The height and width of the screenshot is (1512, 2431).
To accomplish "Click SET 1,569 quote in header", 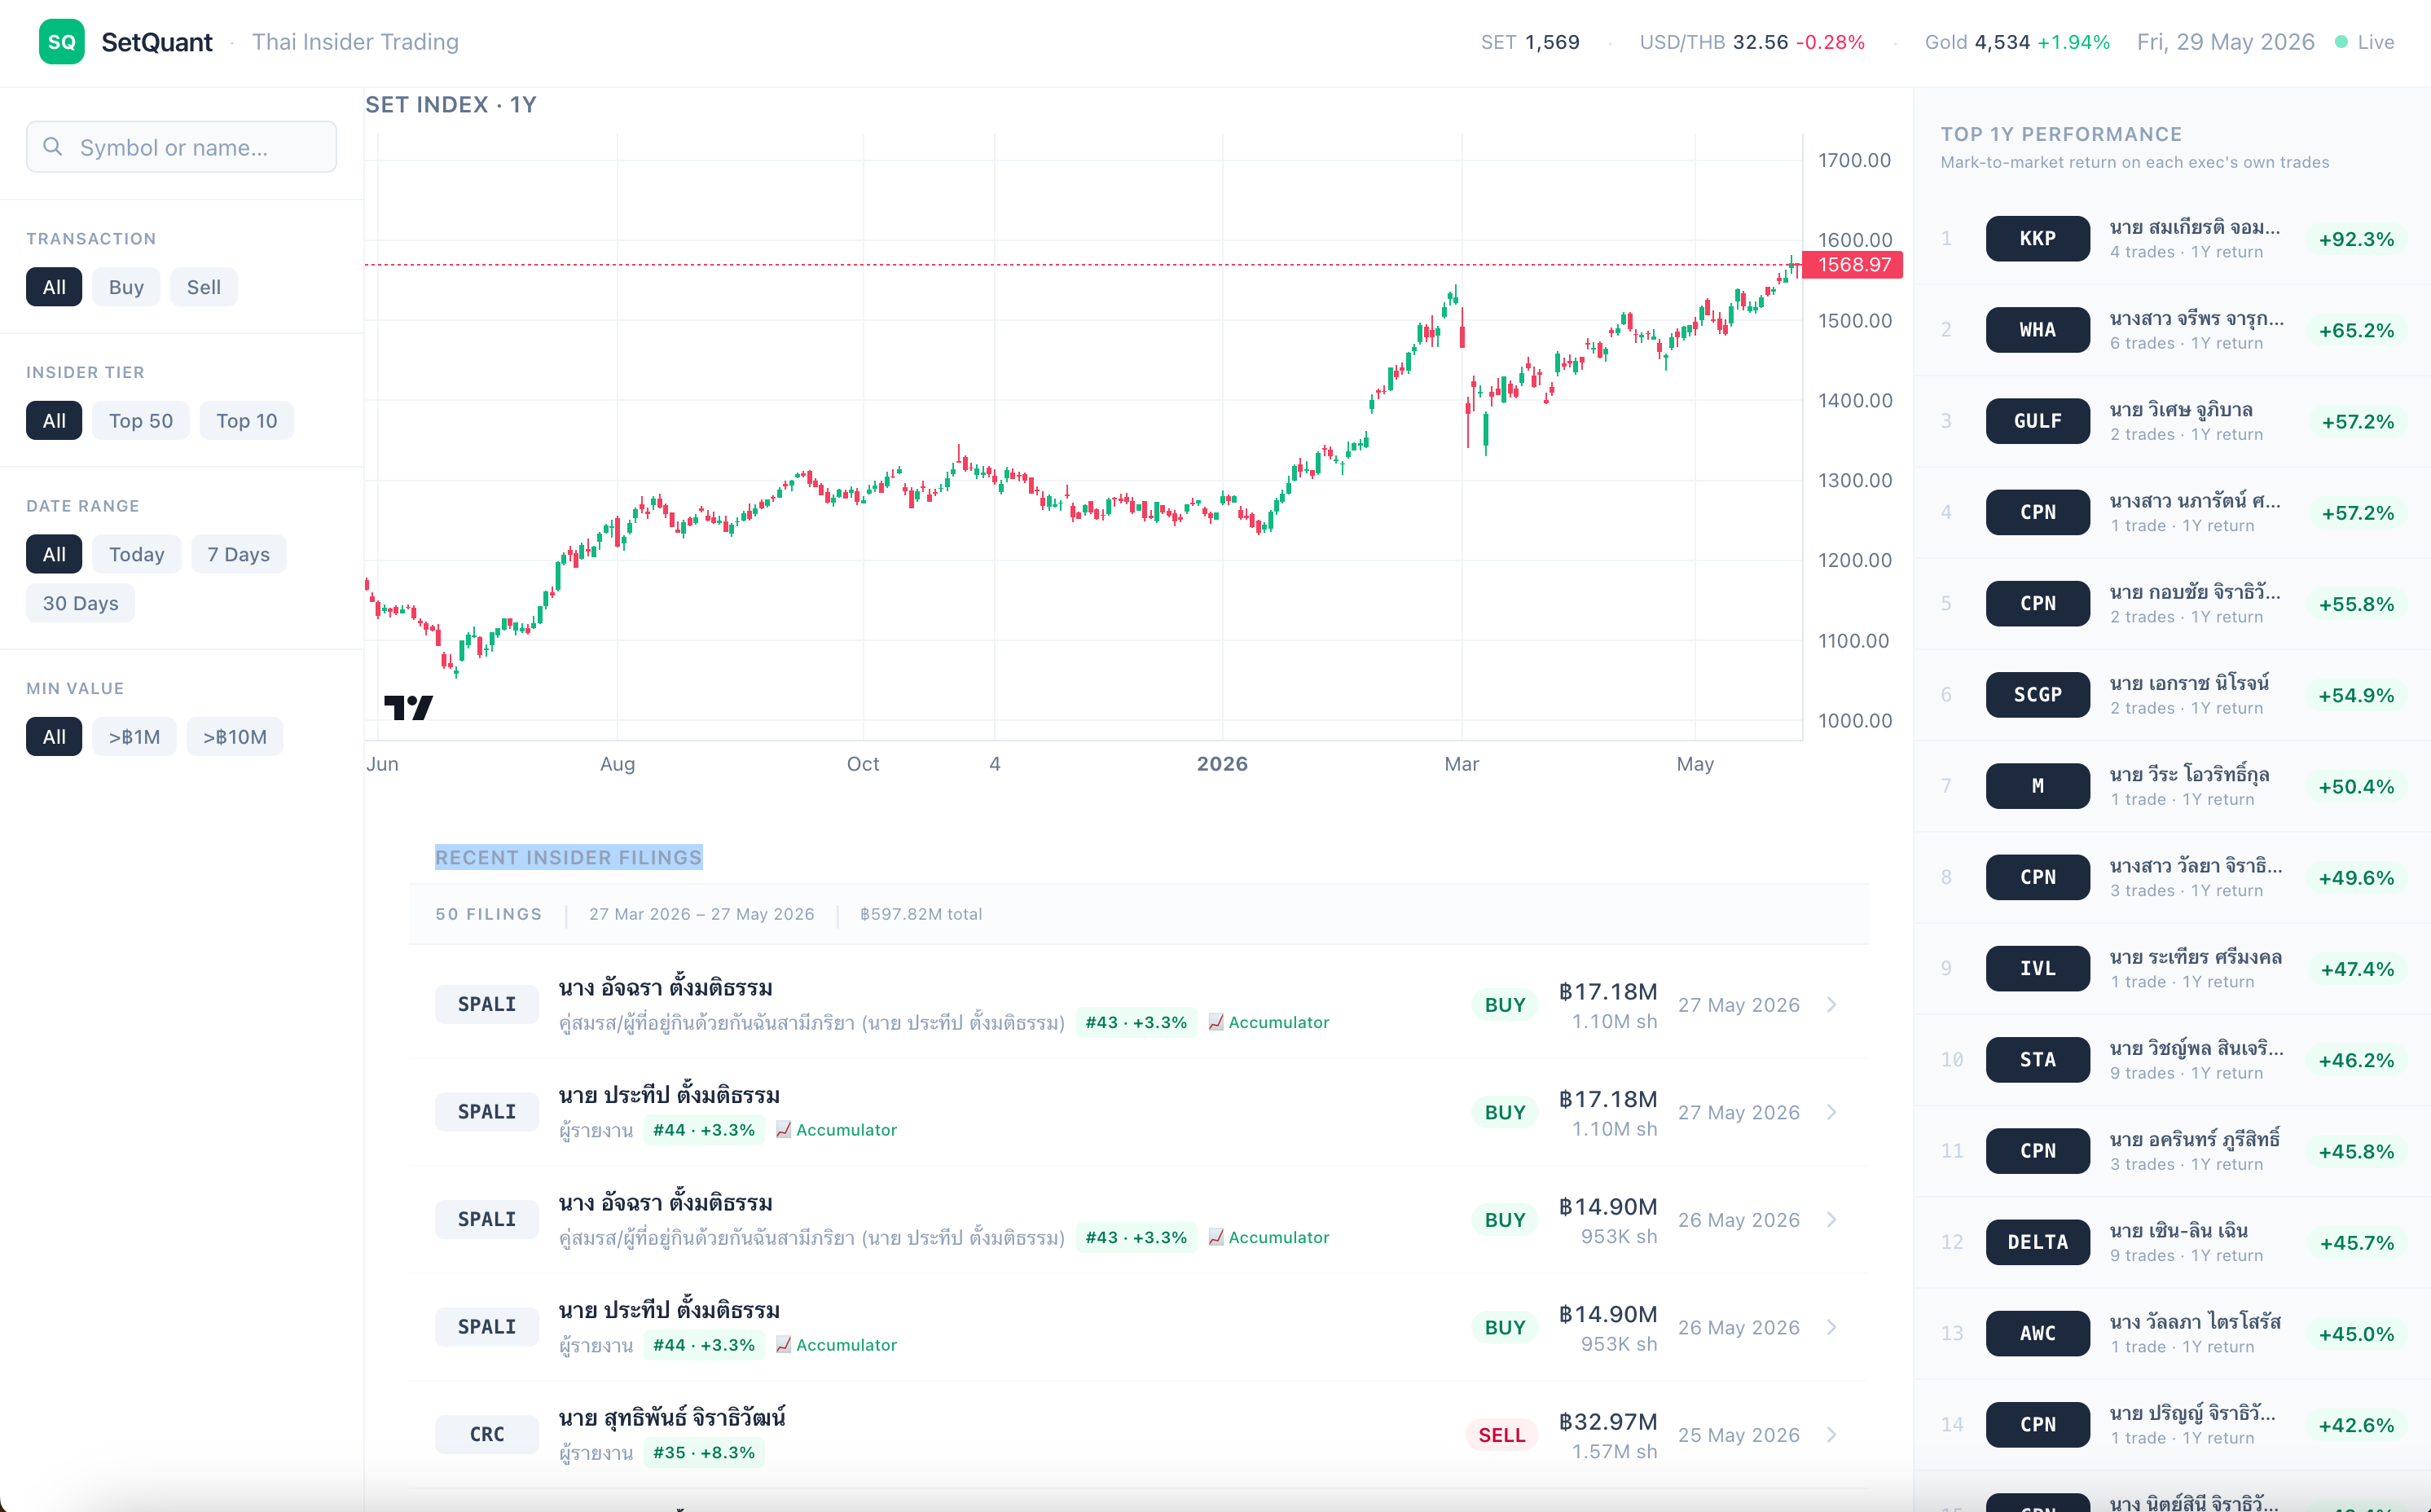I will point(1530,42).
